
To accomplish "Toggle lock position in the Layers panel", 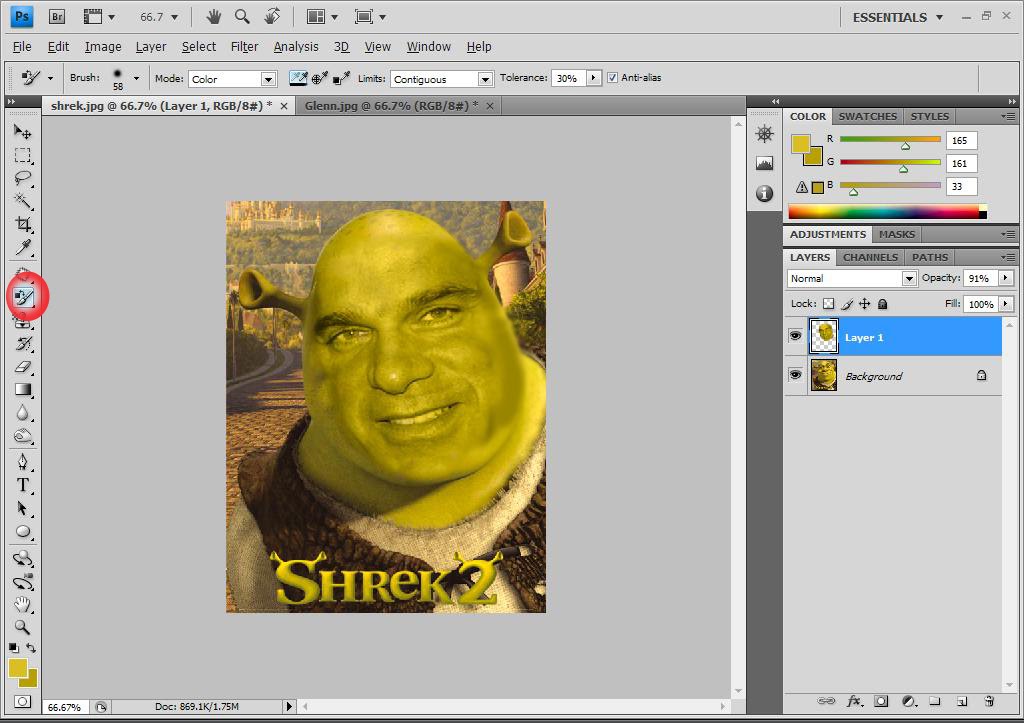I will click(865, 304).
